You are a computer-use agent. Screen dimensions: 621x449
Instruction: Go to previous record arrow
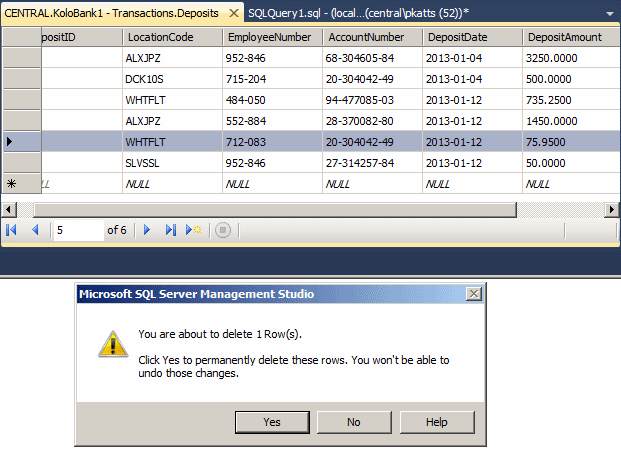click(x=35, y=230)
